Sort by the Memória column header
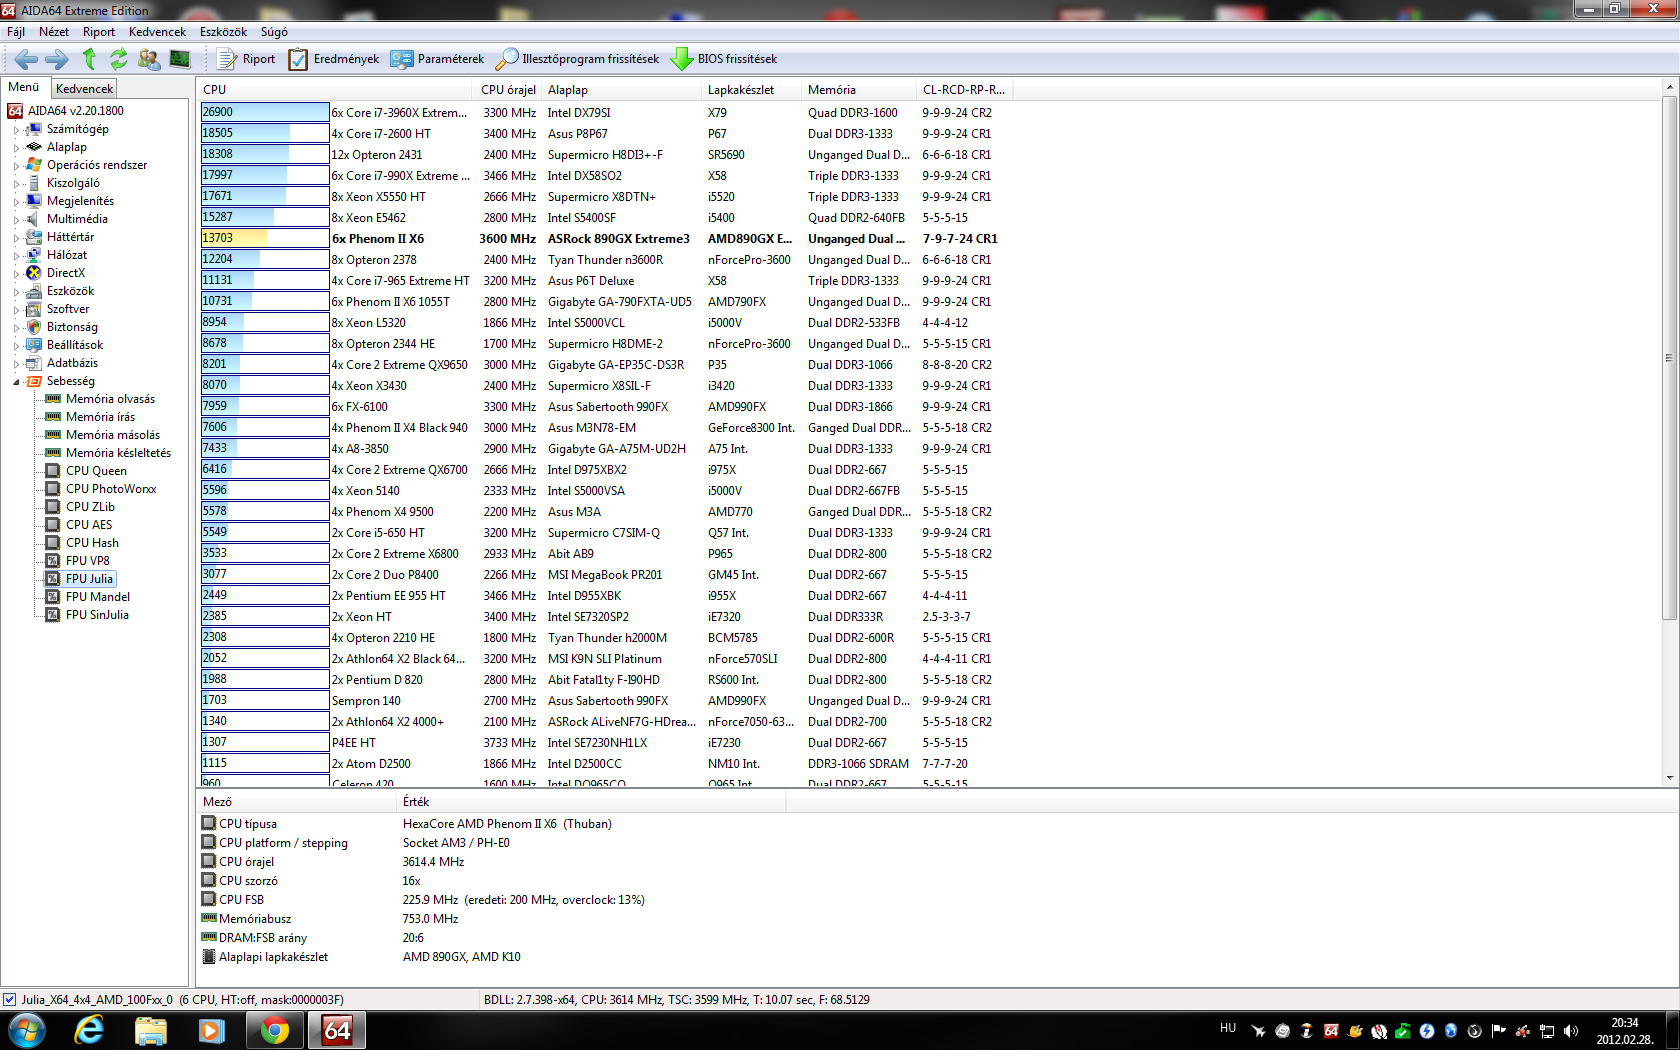Screen dimensions: 1680x1050 [859, 89]
